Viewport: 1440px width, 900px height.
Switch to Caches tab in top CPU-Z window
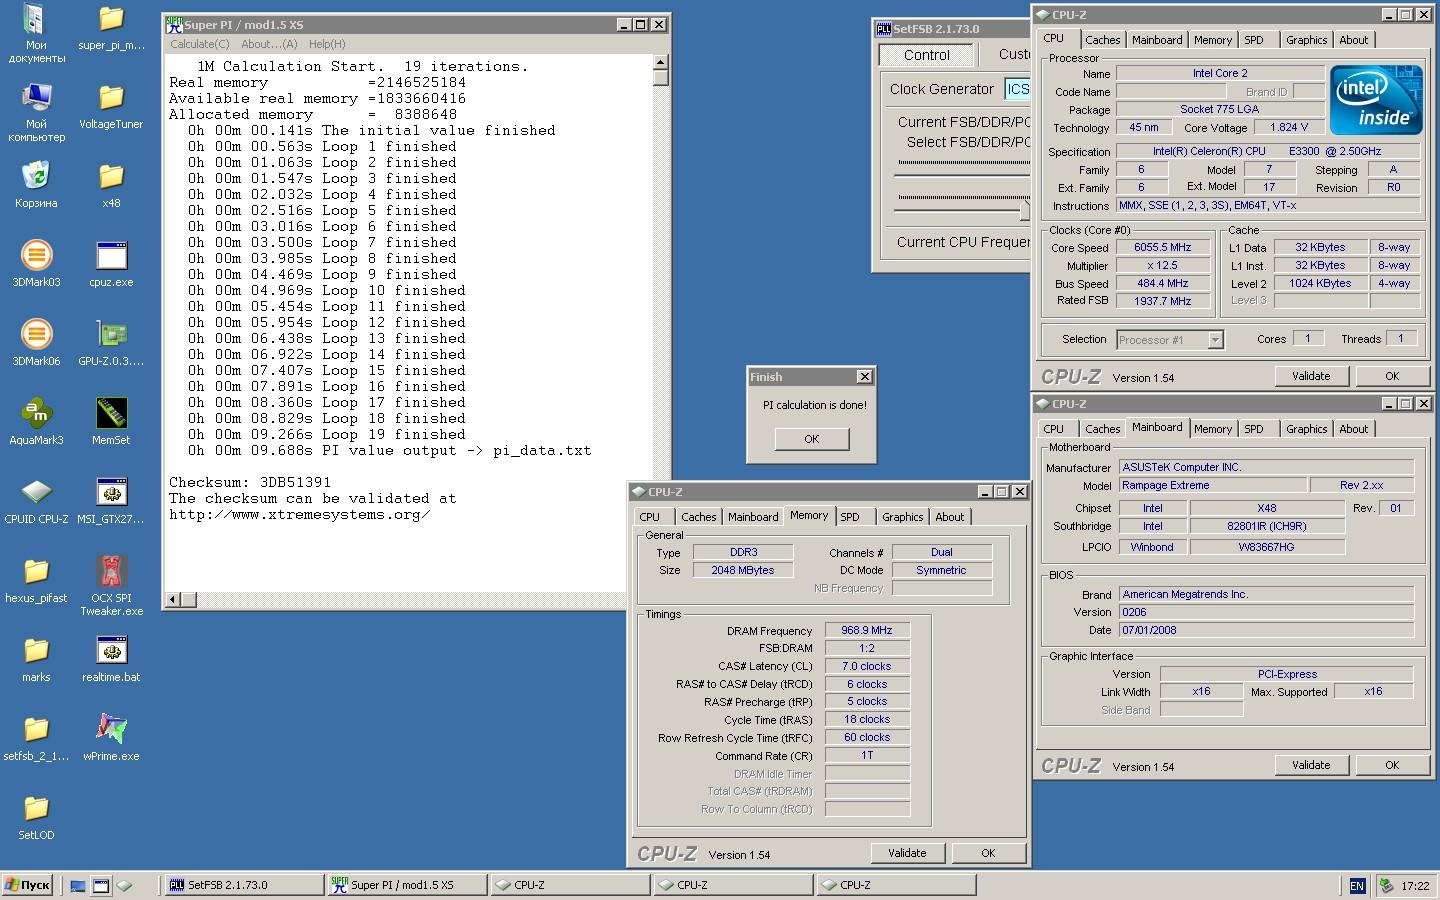tap(1102, 40)
